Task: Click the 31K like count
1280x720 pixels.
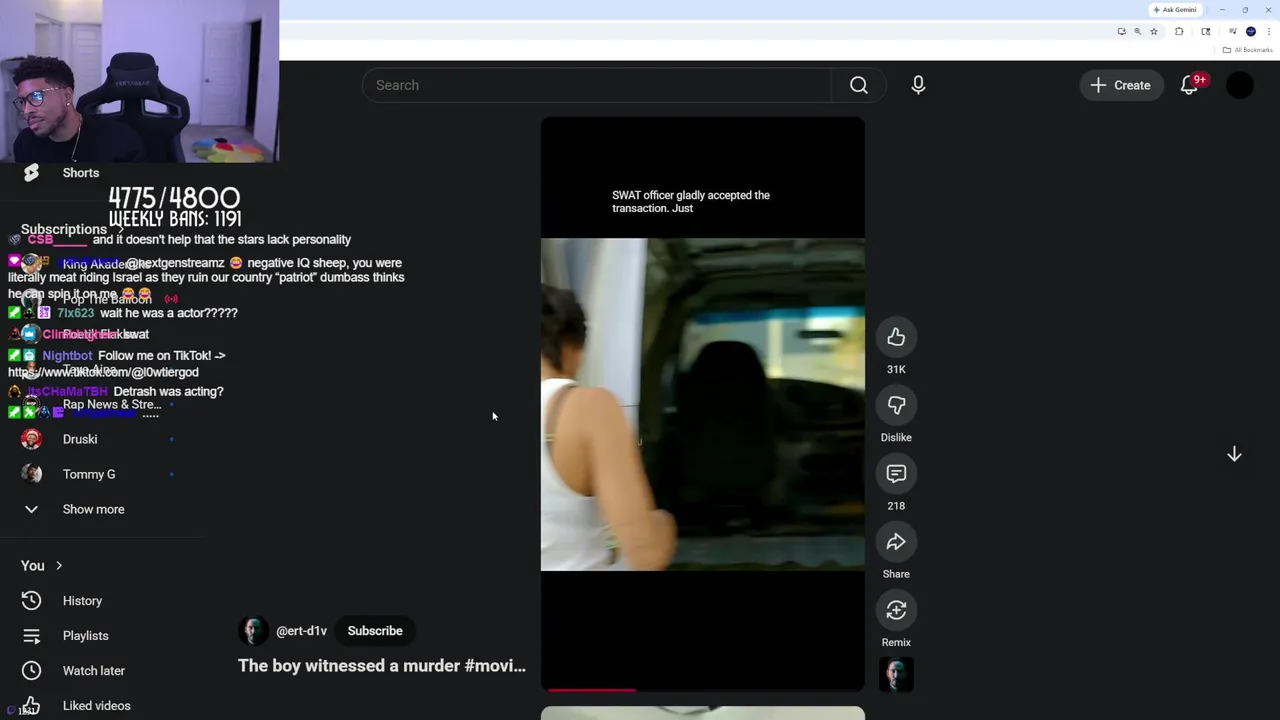Action: (x=896, y=370)
